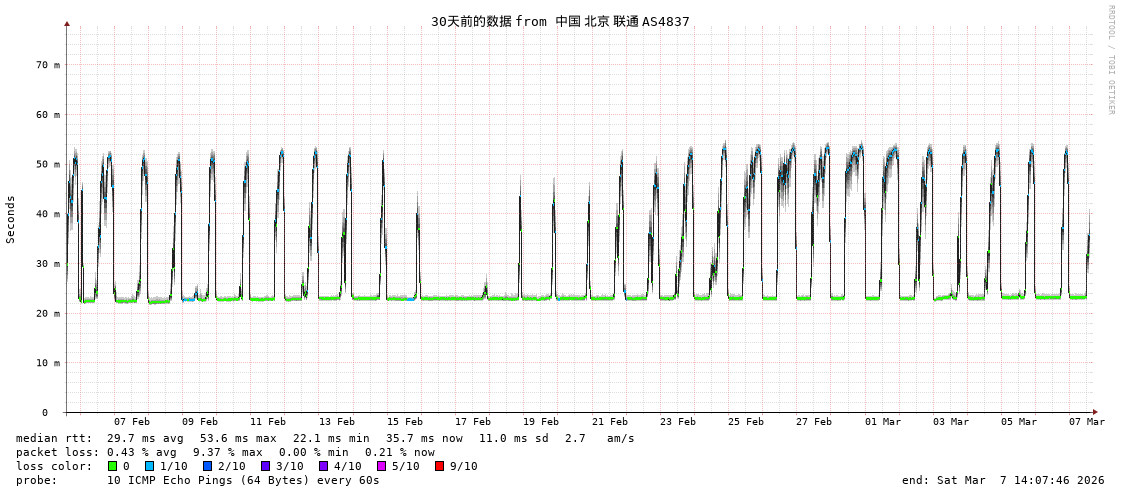Click the chart title with AS4837
The height and width of the screenshot is (494, 1121).
tap(560, 21)
